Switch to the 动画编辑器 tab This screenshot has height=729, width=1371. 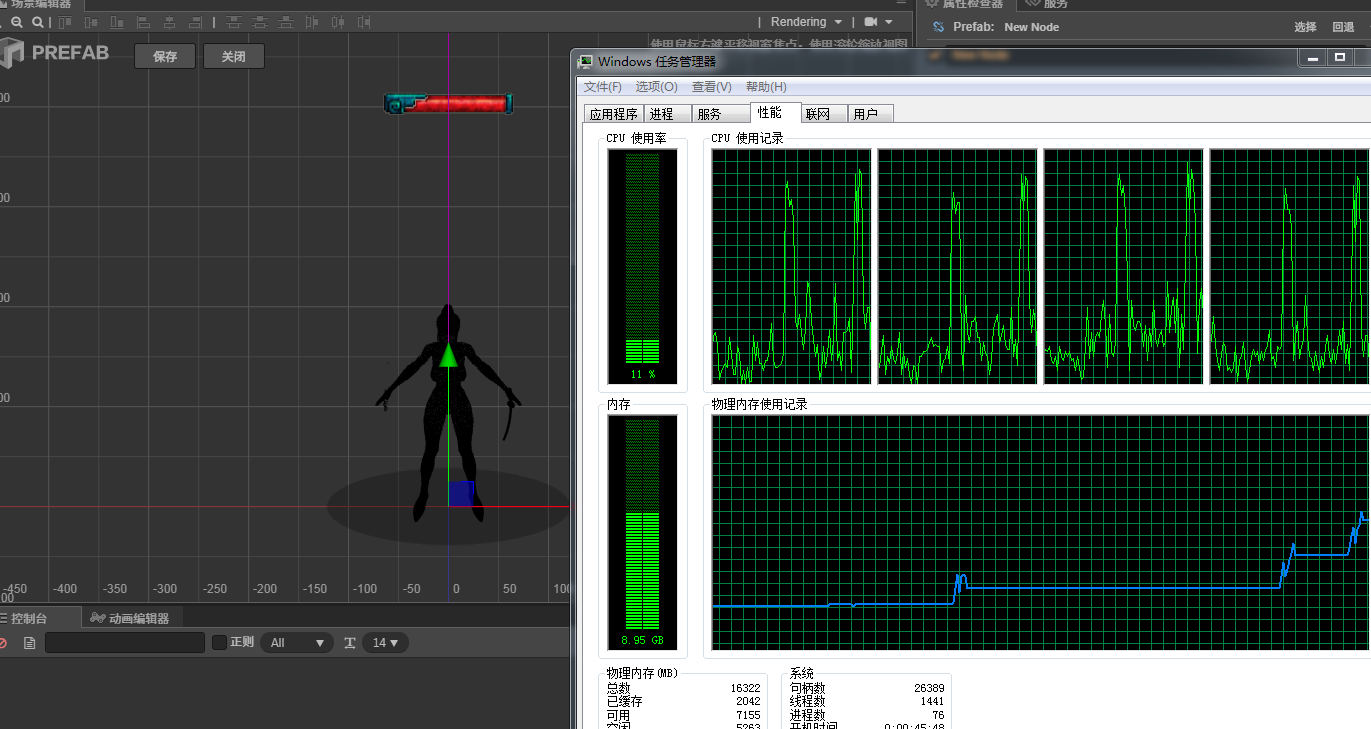point(129,618)
